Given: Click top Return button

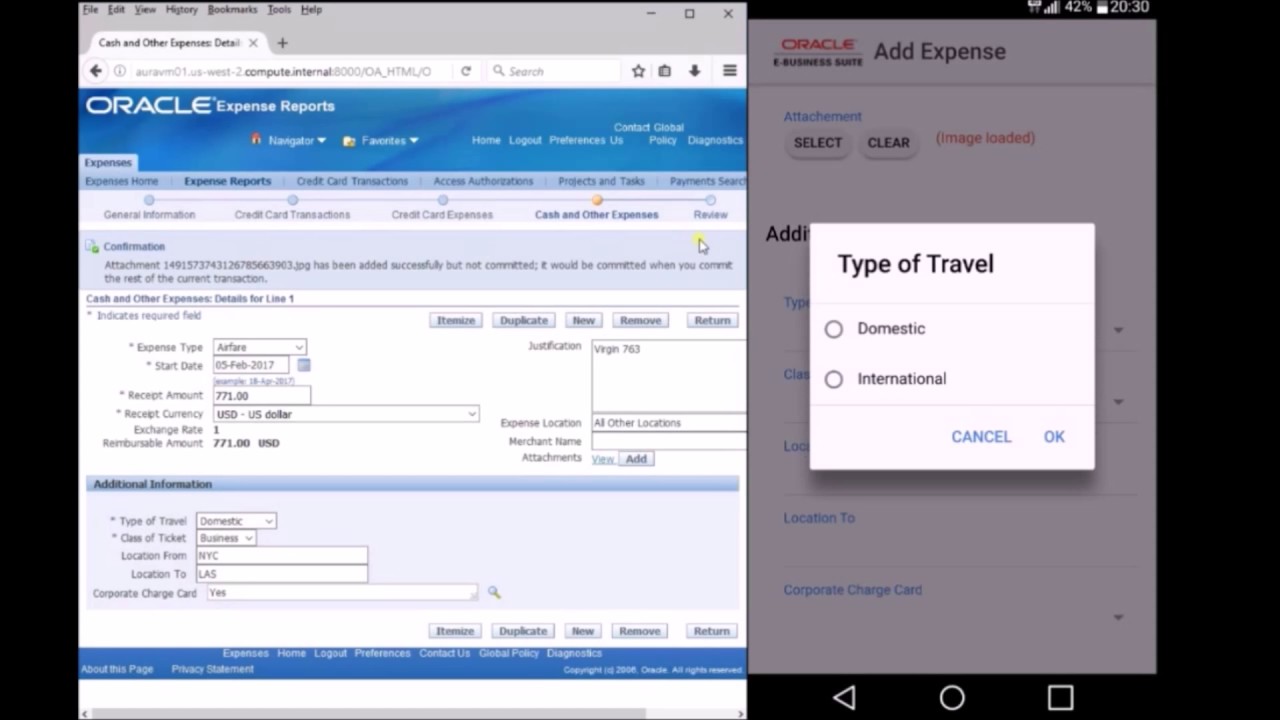Looking at the screenshot, I should (x=712, y=321).
